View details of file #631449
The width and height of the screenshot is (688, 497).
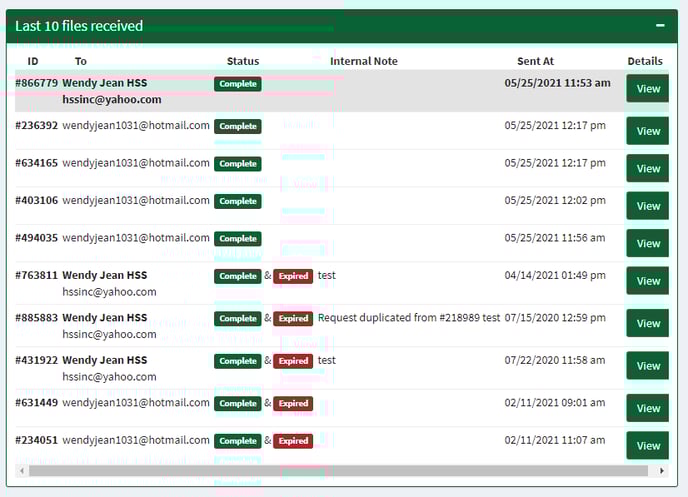tap(648, 408)
